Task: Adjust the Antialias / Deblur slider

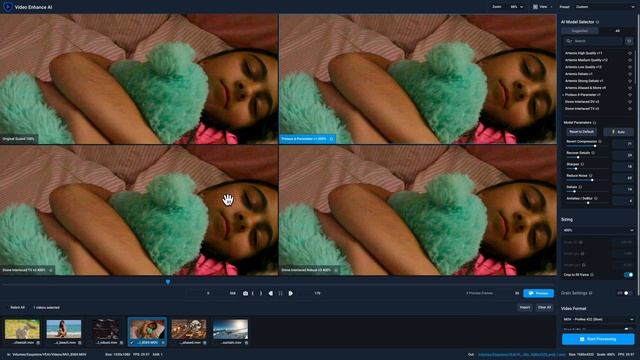Action: tap(588, 203)
